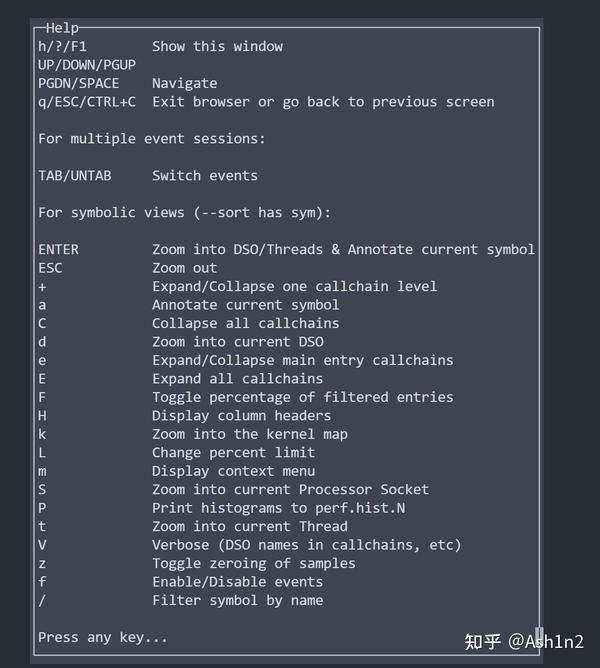Click the 'Press any key...' prompt
600x668 pixels.
103,637
